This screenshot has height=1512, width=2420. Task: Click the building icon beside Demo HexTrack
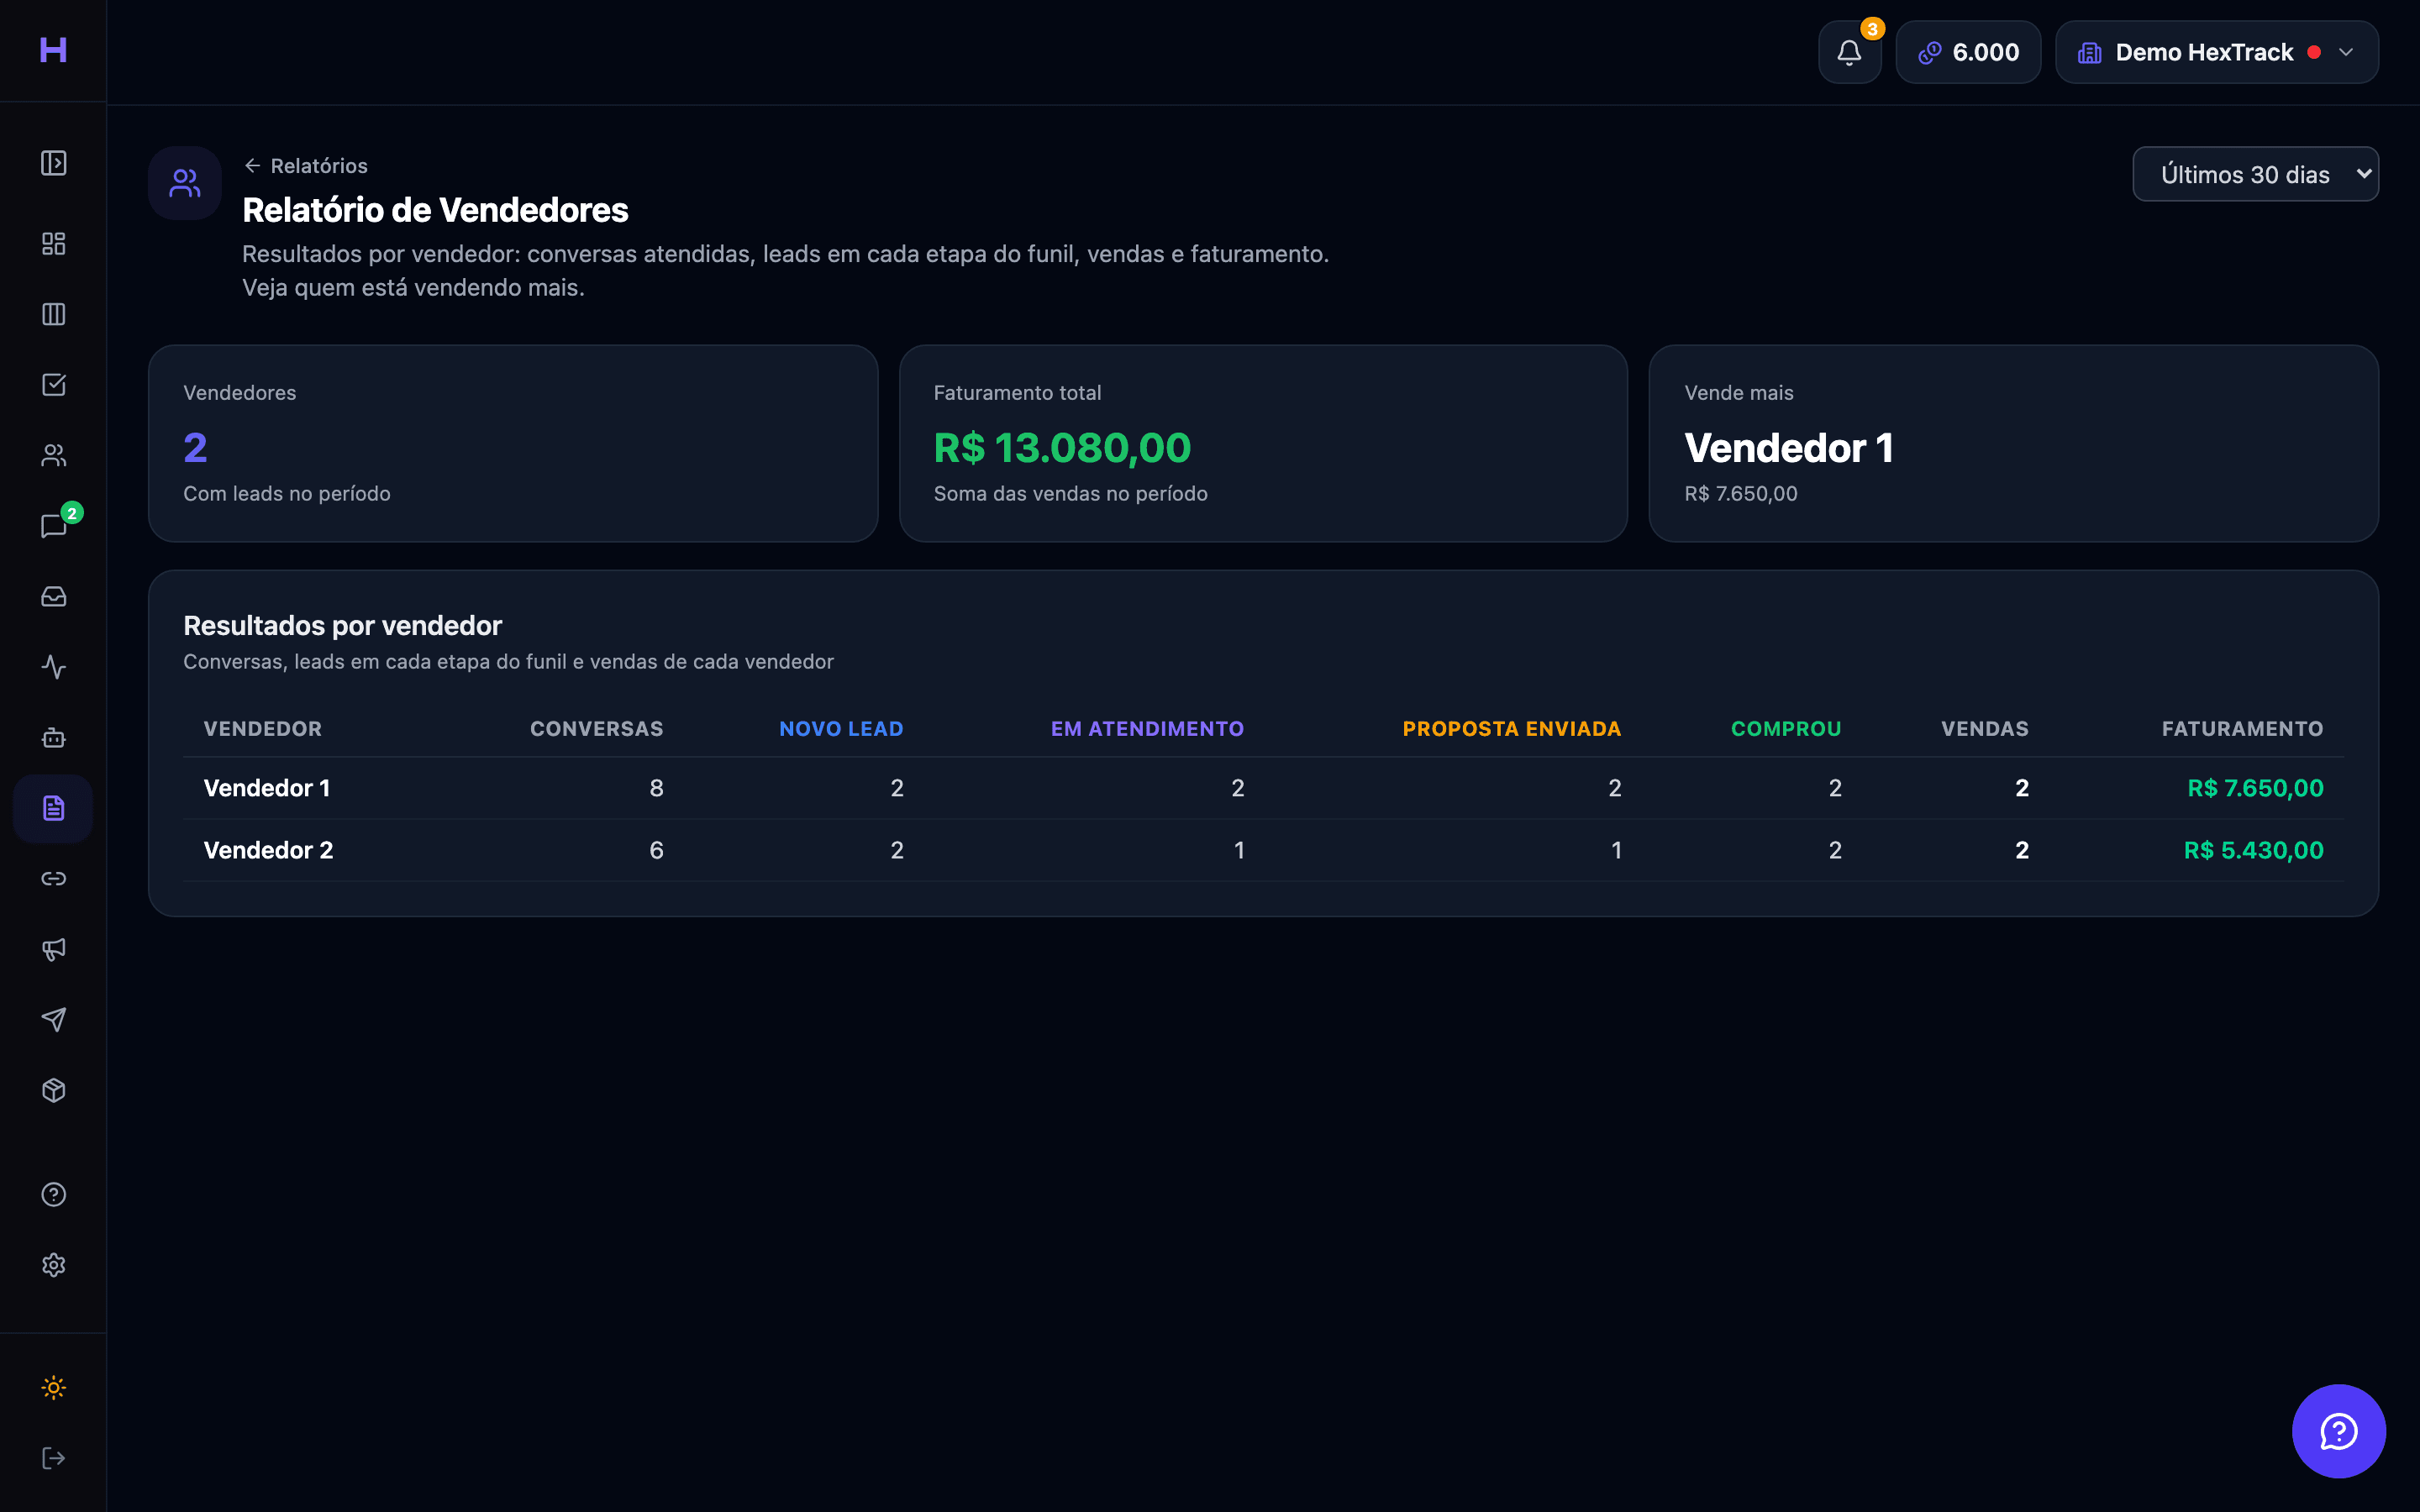2090,52
